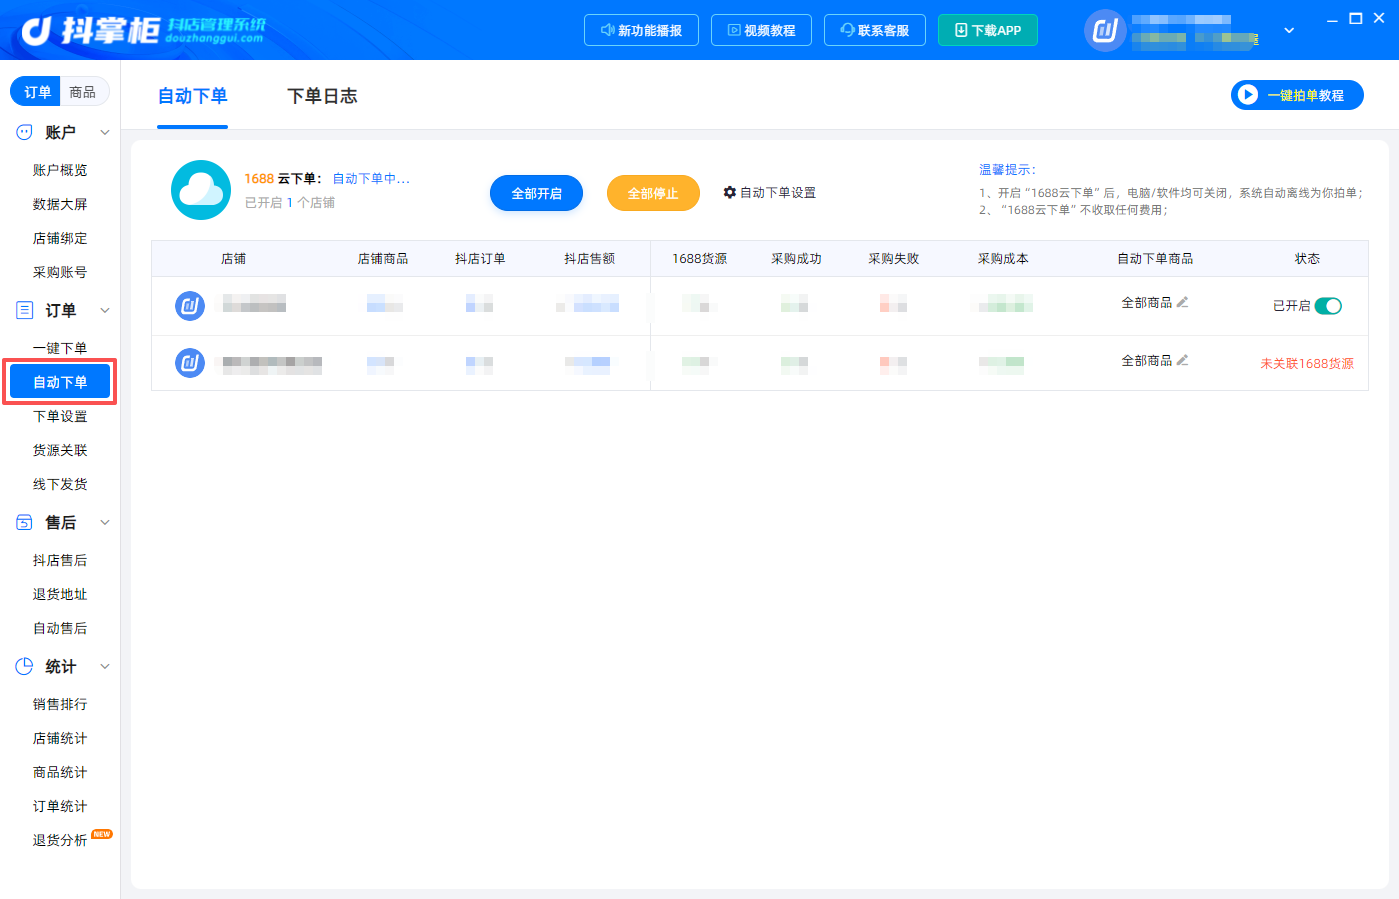This screenshot has height=899, width=1399.
Task: Click pencil icon beside first 全部商品
Action: pyautogui.click(x=1182, y=302)
